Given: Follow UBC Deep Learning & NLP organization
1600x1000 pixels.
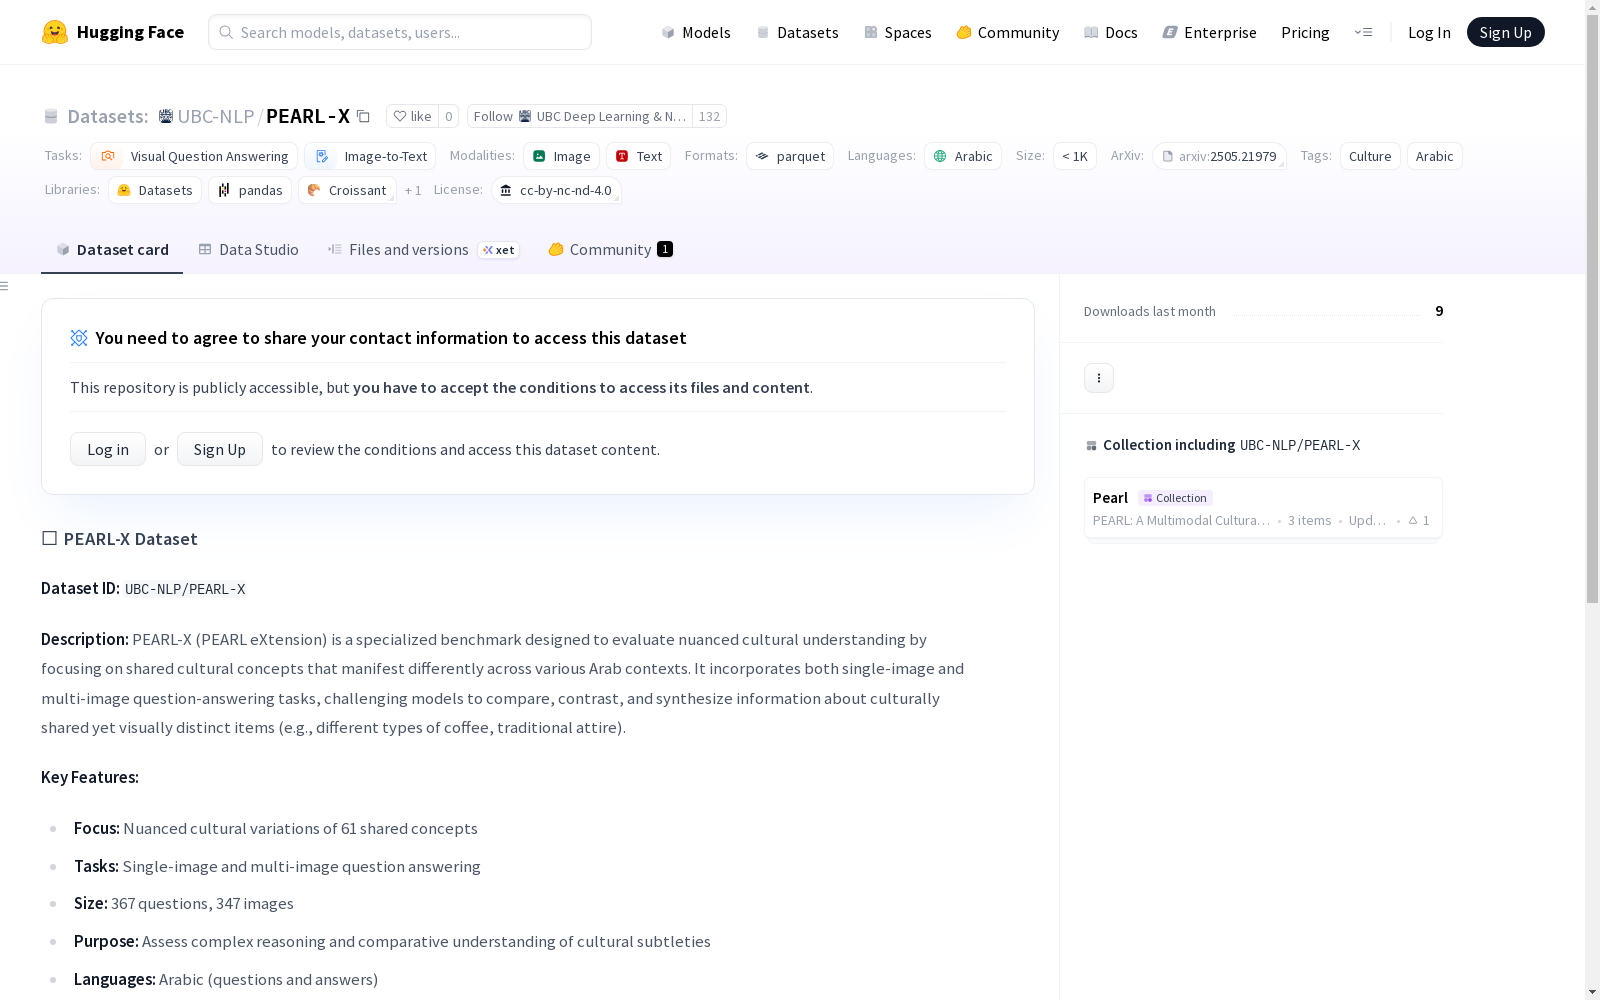Looking at the screenshot, I should pos(580,116).
